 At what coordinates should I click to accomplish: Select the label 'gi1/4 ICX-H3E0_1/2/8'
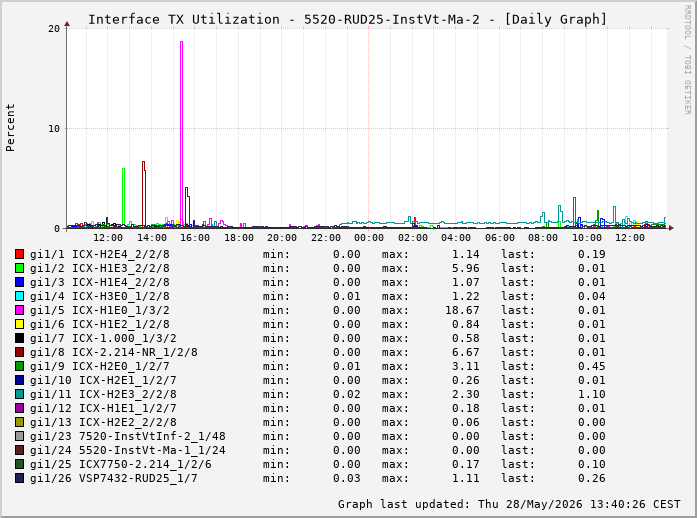pyautogui.click(x=100, y=297)
